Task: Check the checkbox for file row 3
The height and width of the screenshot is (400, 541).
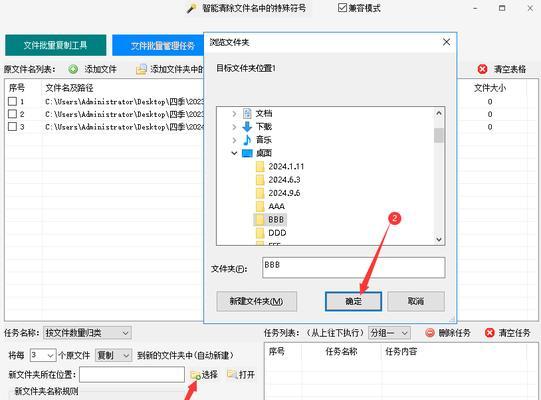Action: click(12, 127)
